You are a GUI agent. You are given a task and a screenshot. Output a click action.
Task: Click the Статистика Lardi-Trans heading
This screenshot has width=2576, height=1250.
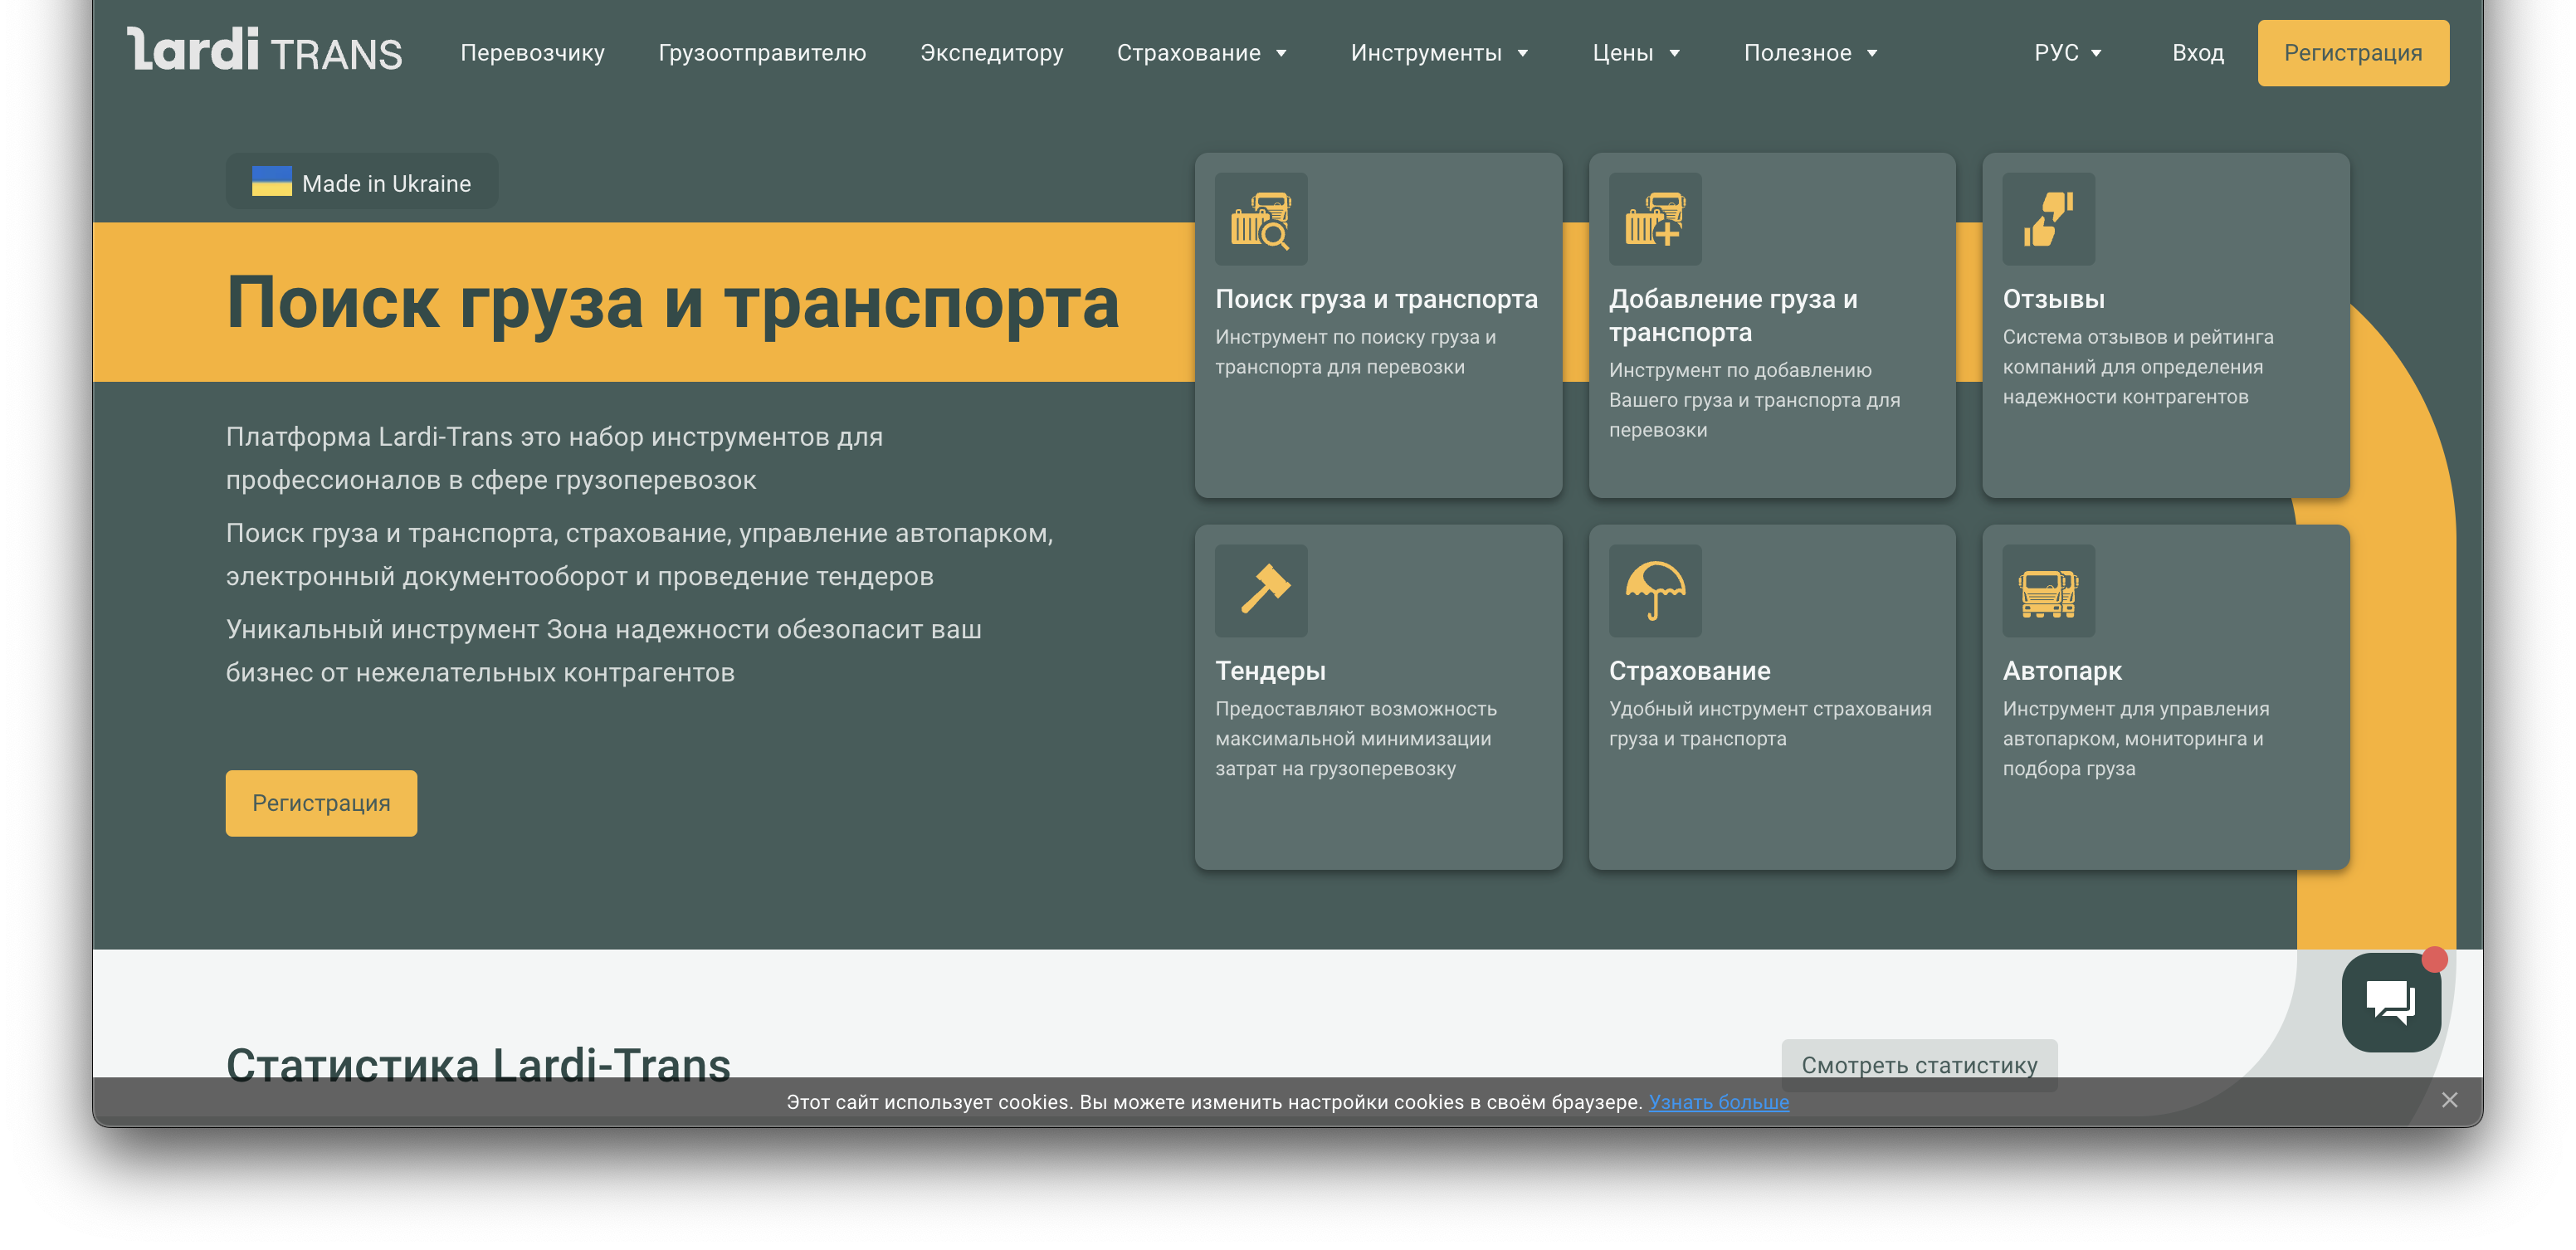click(478, 1064)
